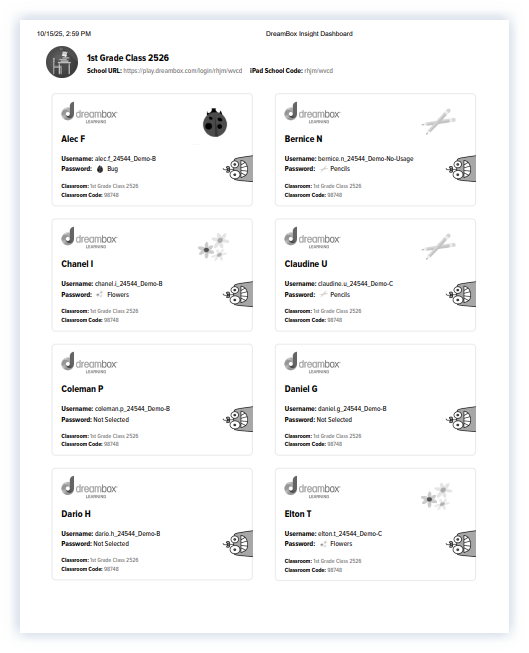Select the name Daniel G
The image size is (529, 653).
click(x=301, y=389)
